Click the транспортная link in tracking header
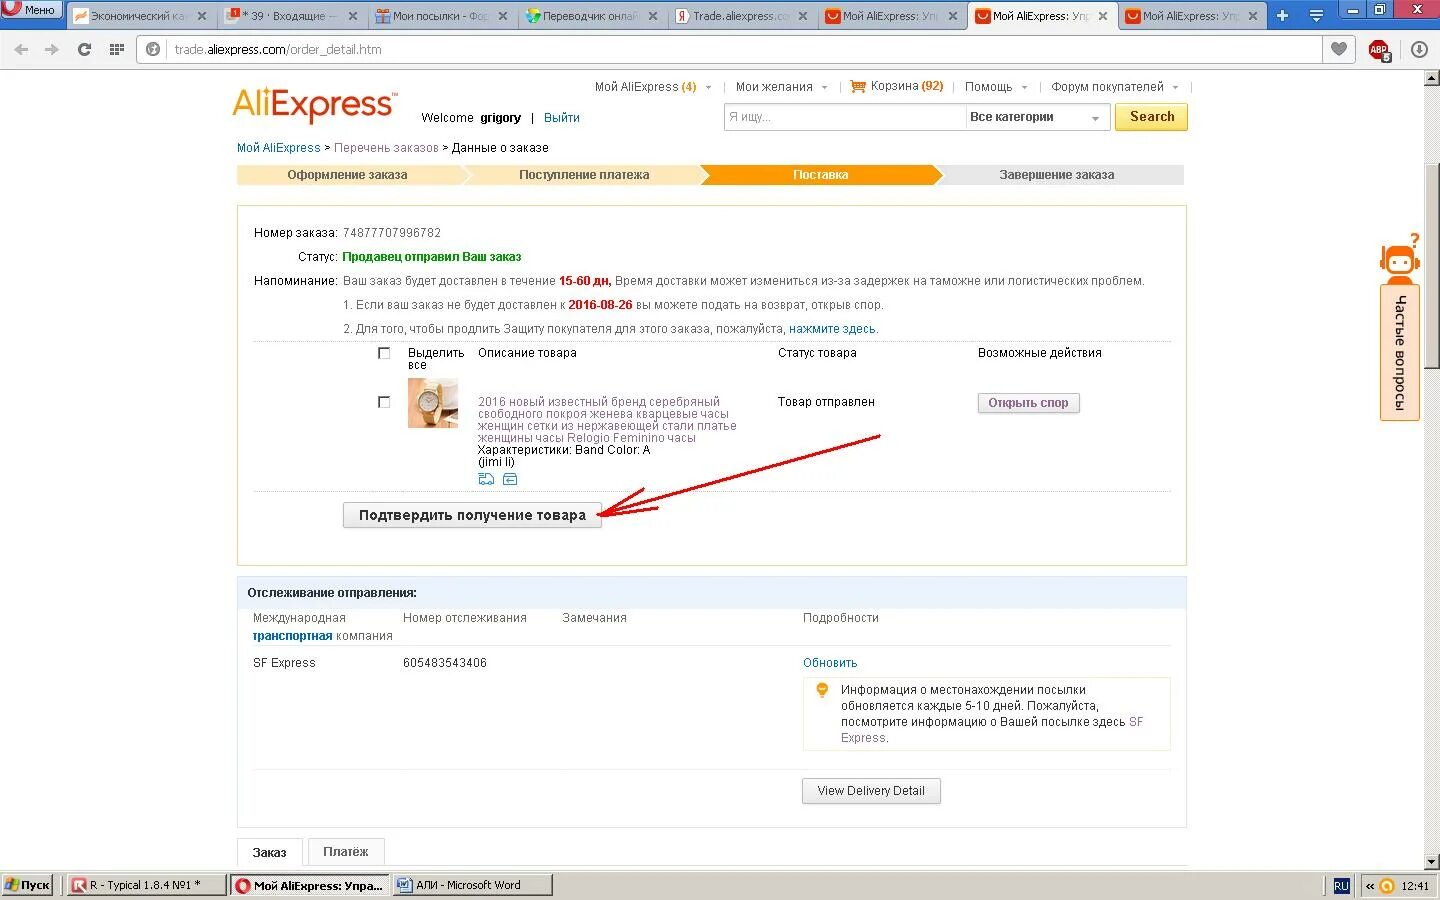1440x900 pixels. (293, 636)
